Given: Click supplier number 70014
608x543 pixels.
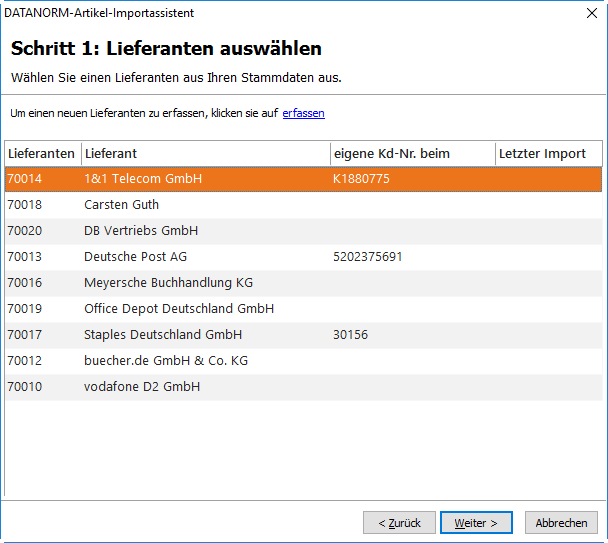Looking at the screenshot, I should (24, 179).
